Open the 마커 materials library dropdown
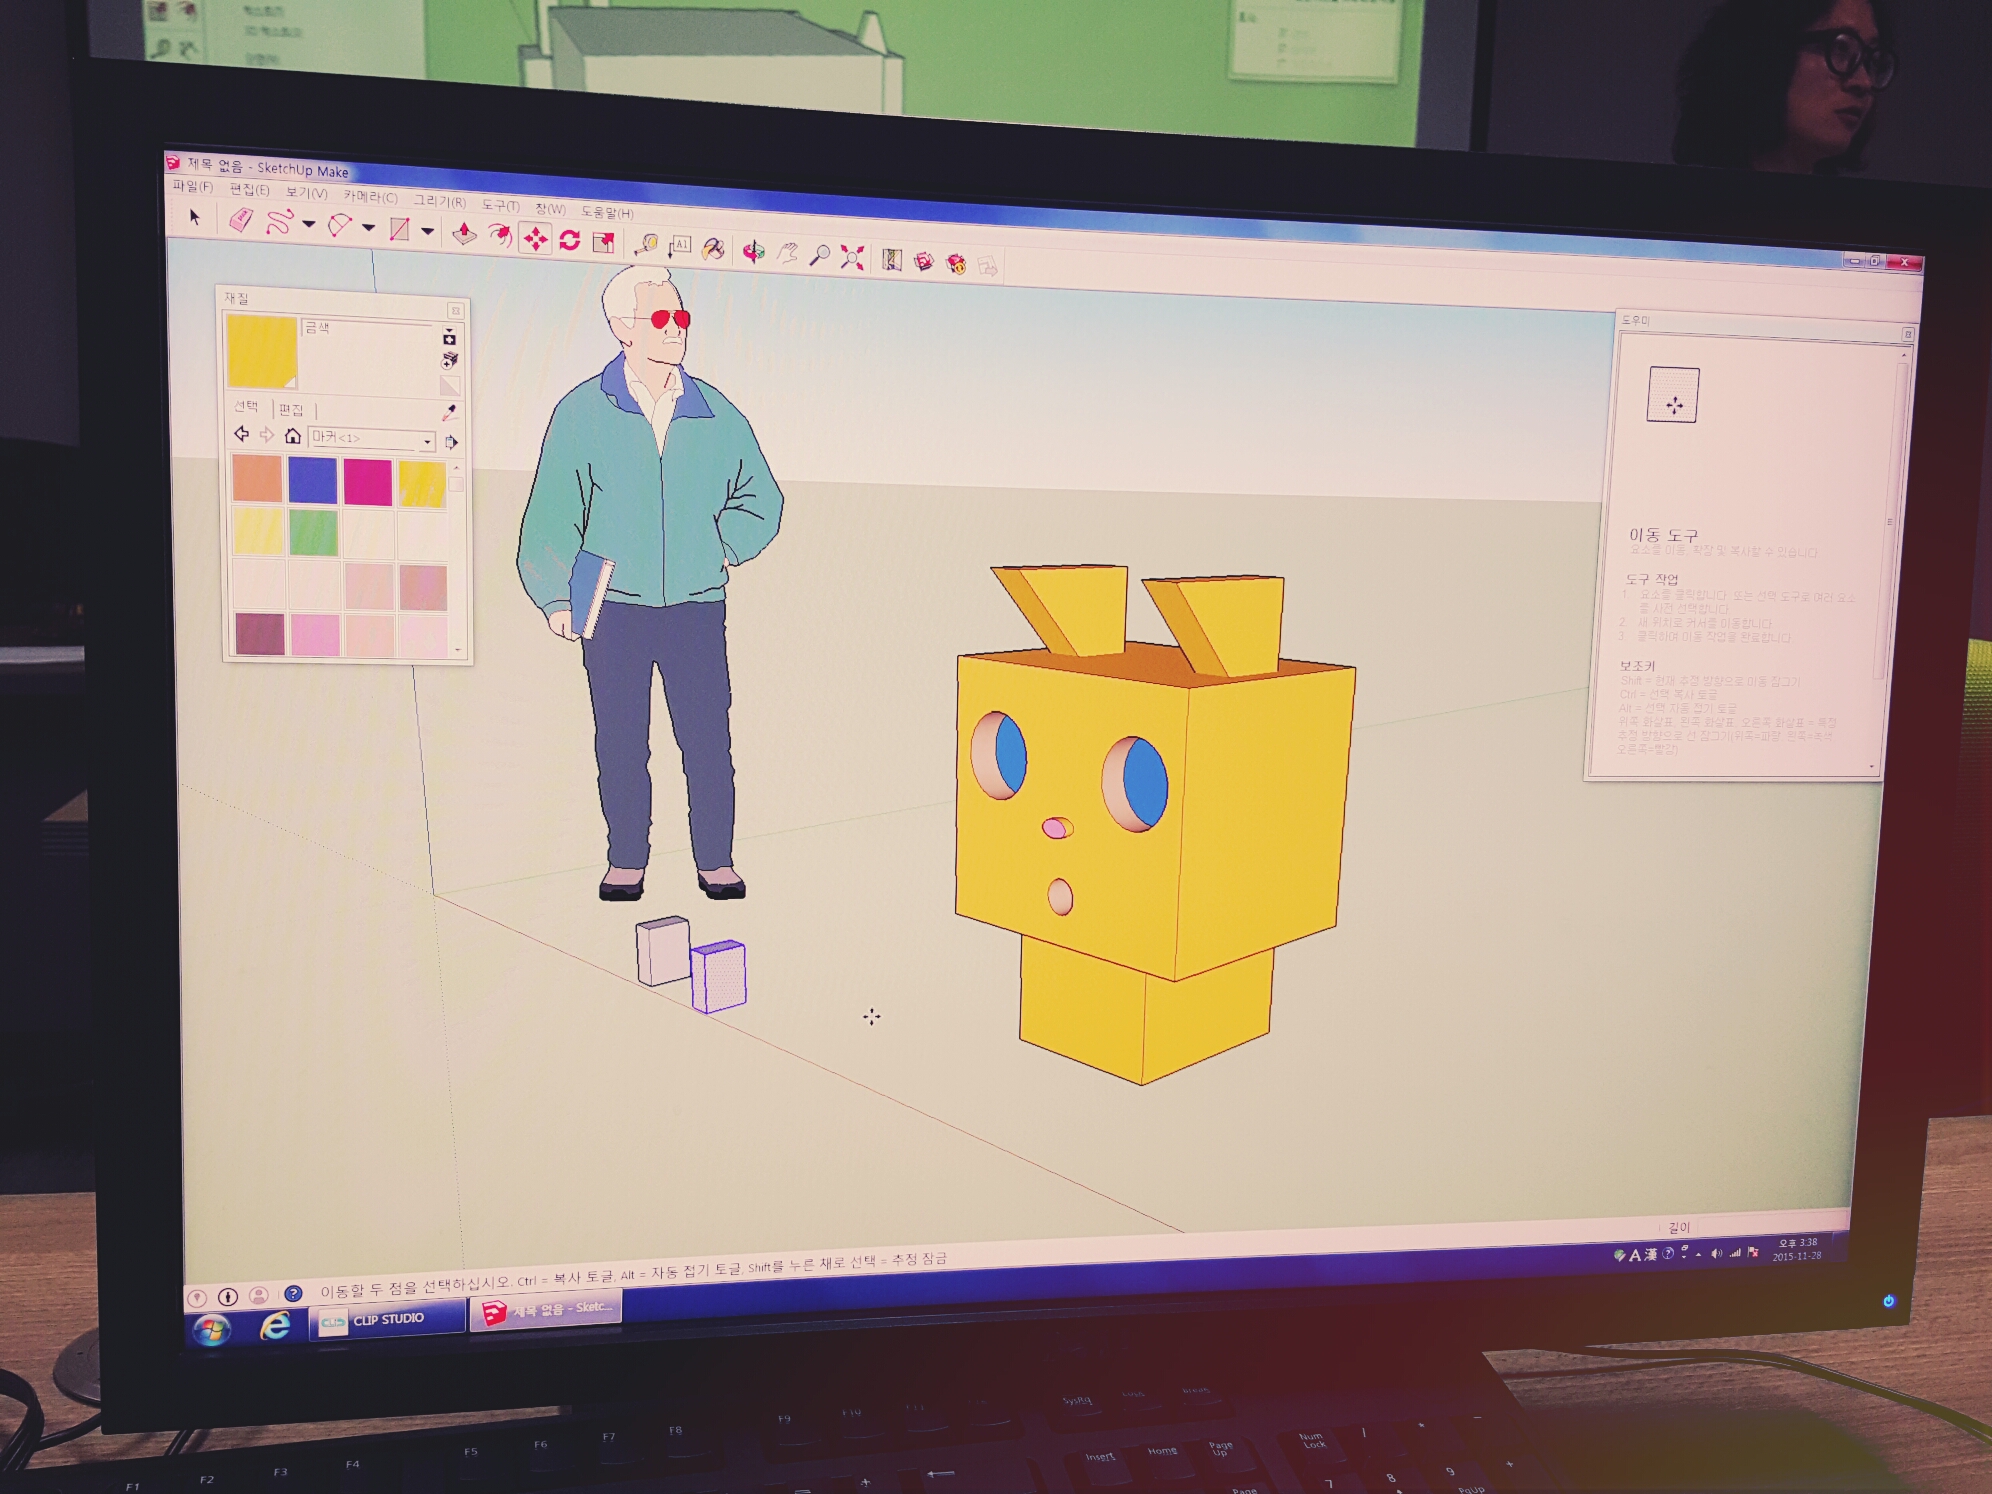The image size is (1992, 1494). point(372,439)
